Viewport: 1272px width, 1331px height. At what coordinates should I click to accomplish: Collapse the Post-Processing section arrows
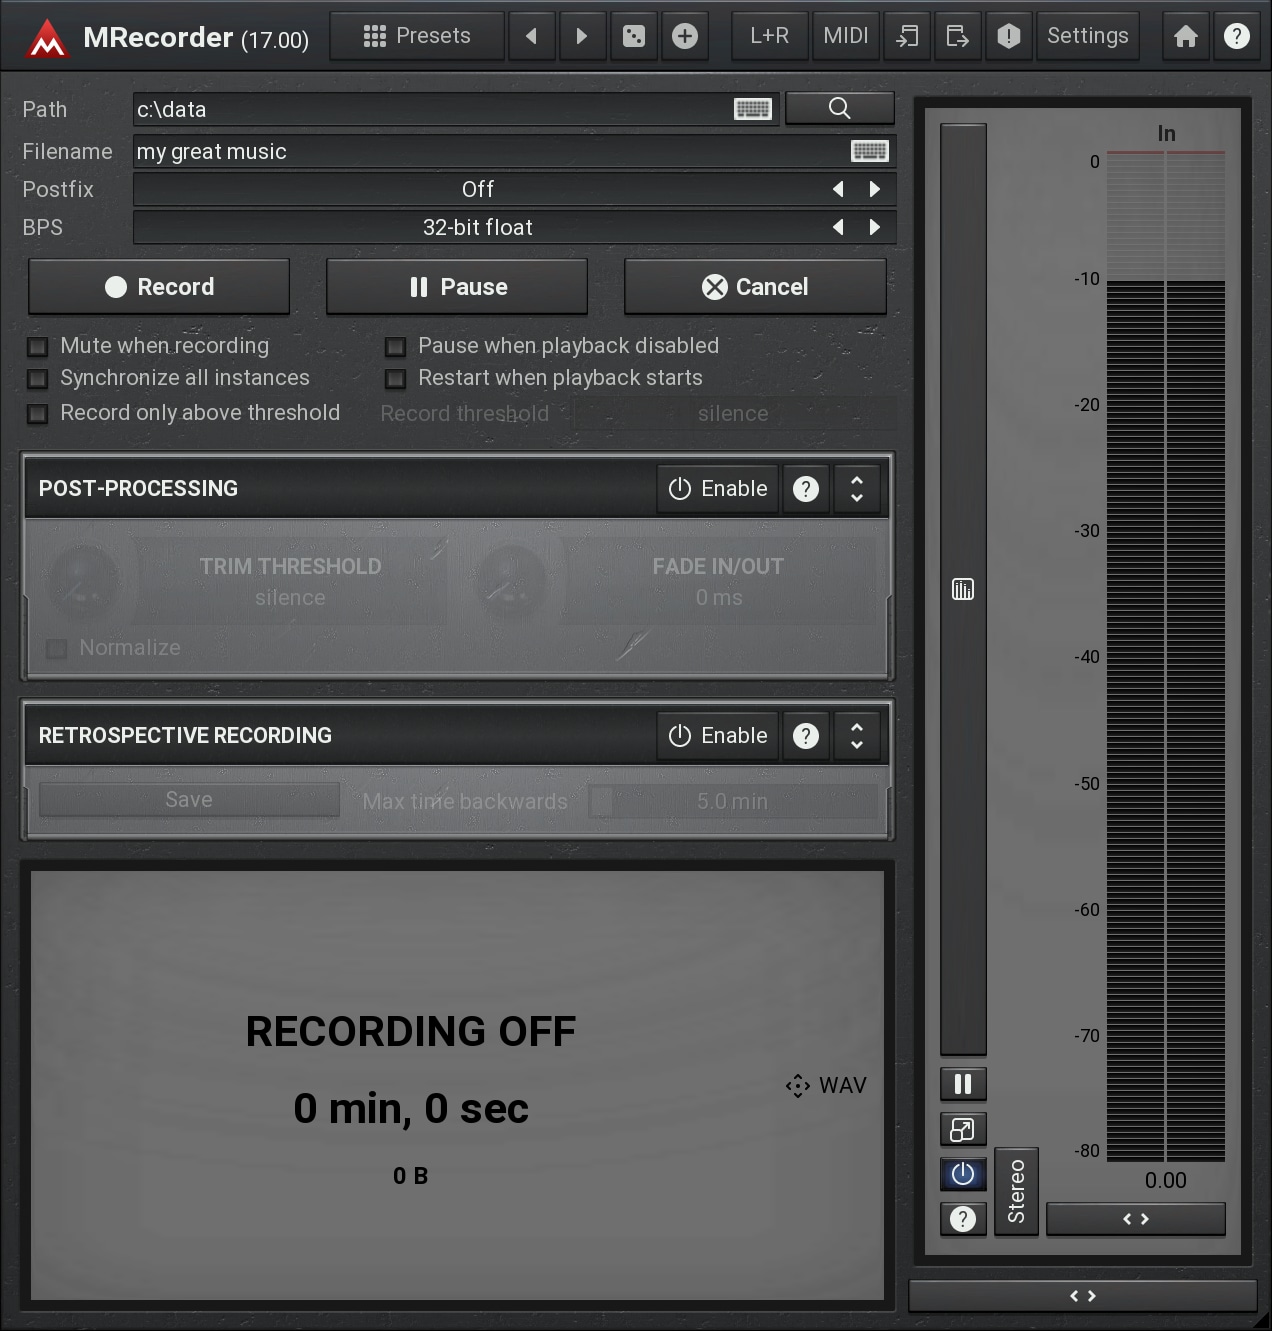(857, 489)
